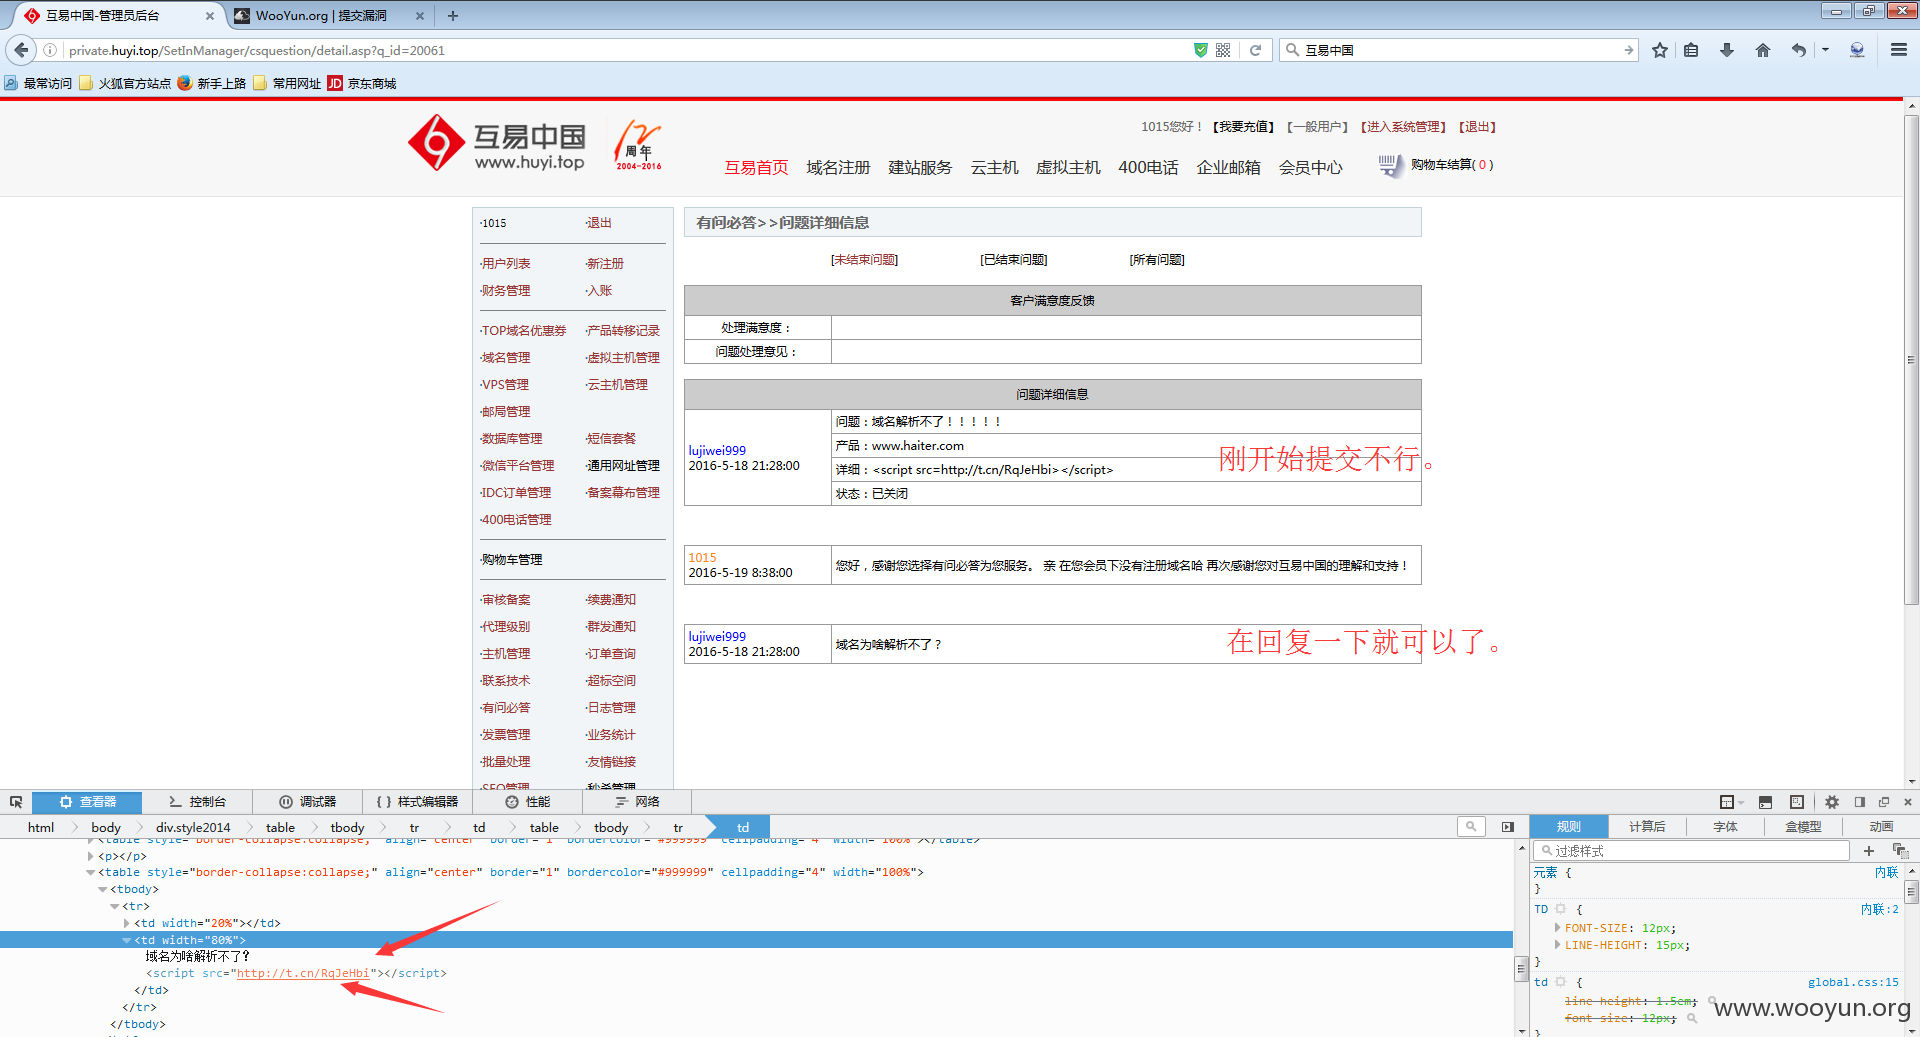
Task: Open 所有问题 filter link
Action: pos(1157,260)
